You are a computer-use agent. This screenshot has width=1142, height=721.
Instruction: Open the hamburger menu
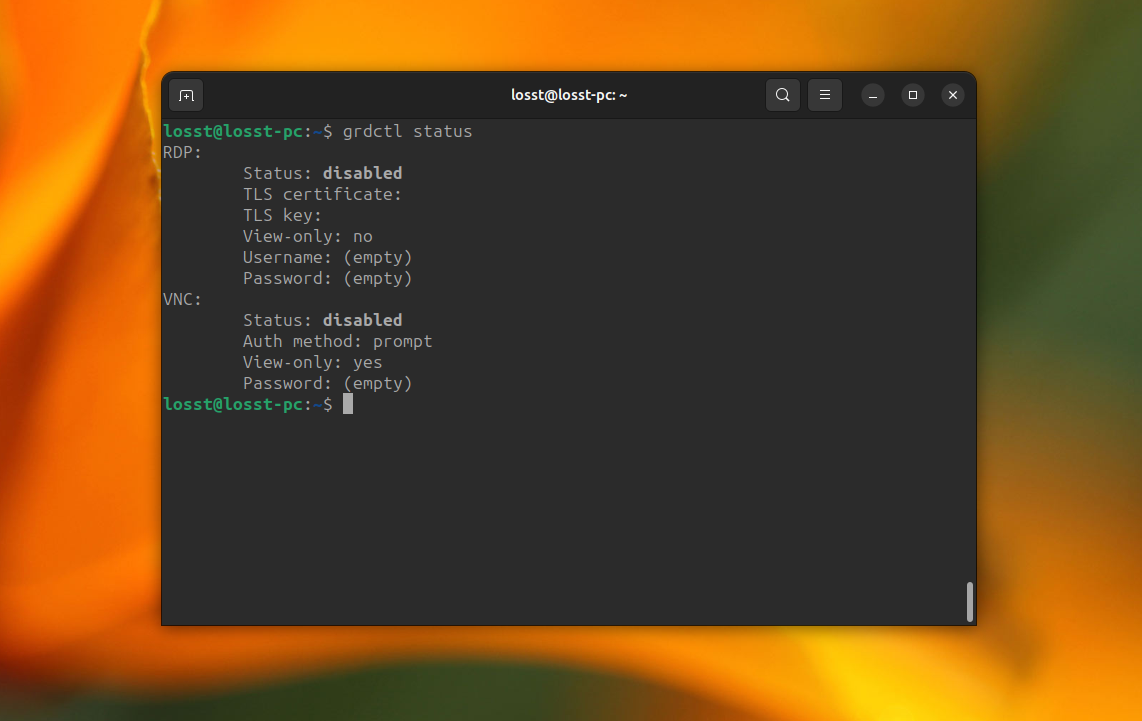(825, 94)
